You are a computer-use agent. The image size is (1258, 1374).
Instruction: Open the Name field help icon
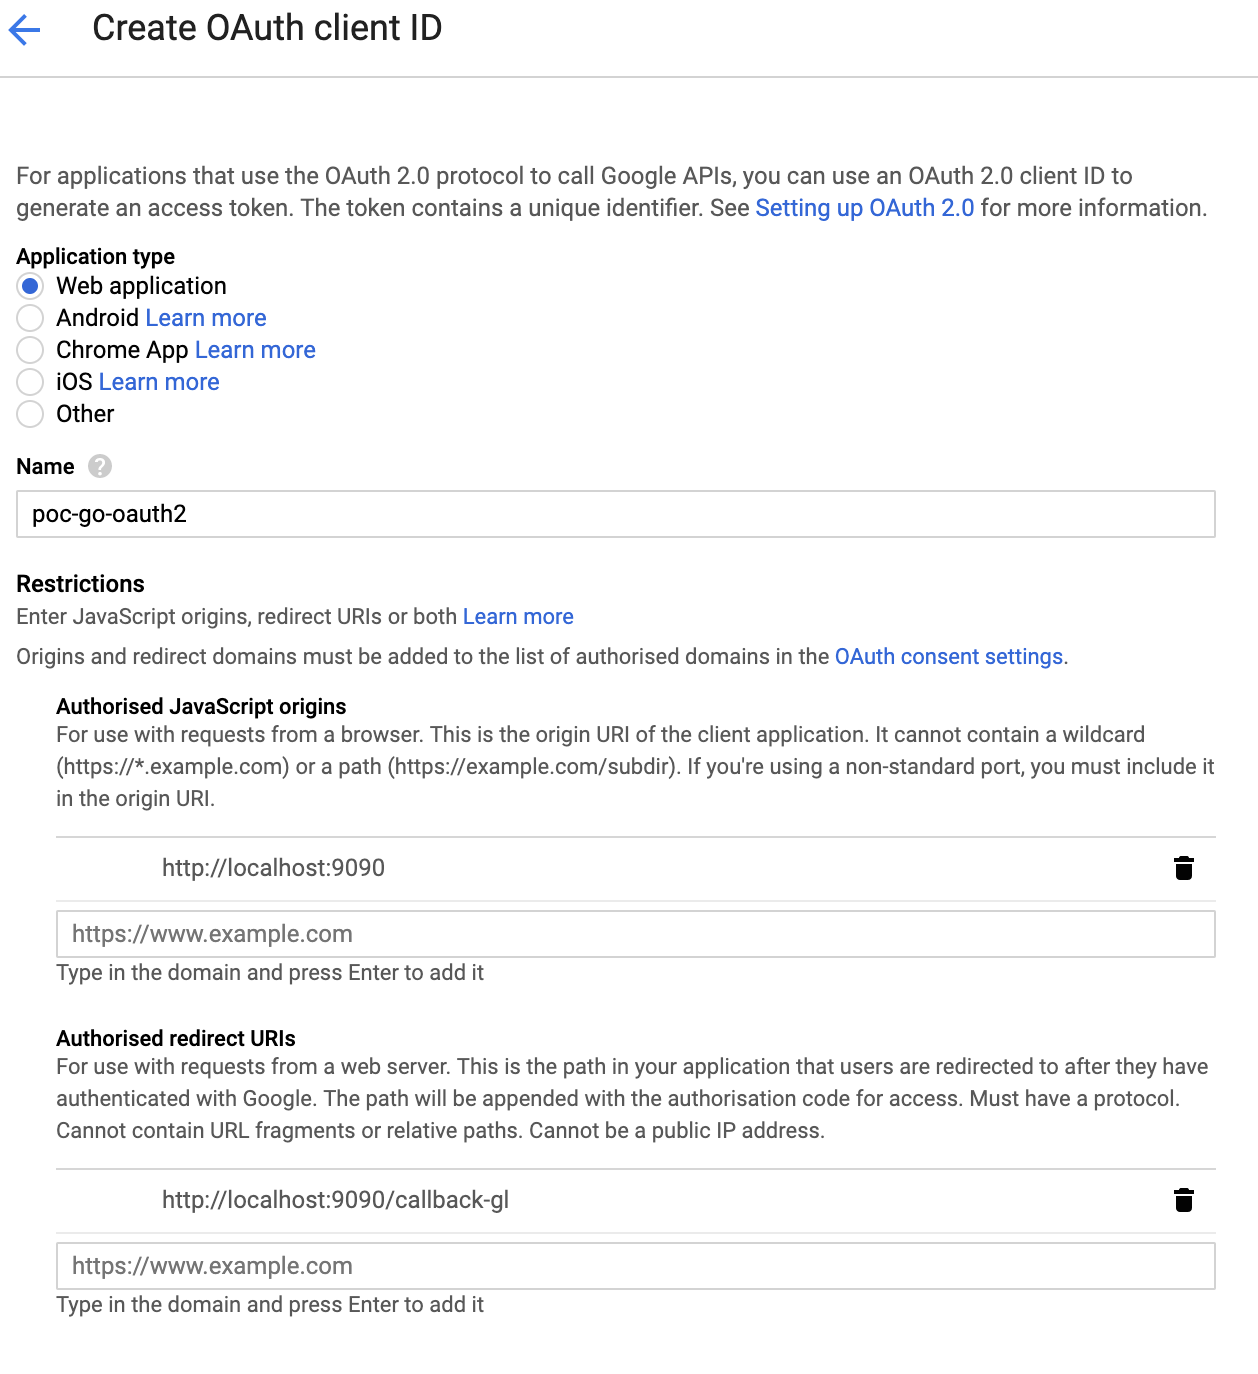click(100, 466)
